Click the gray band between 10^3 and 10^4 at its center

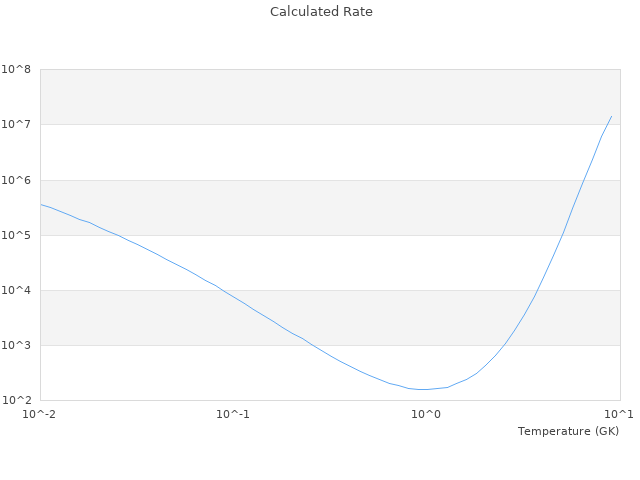click(329, 317)
